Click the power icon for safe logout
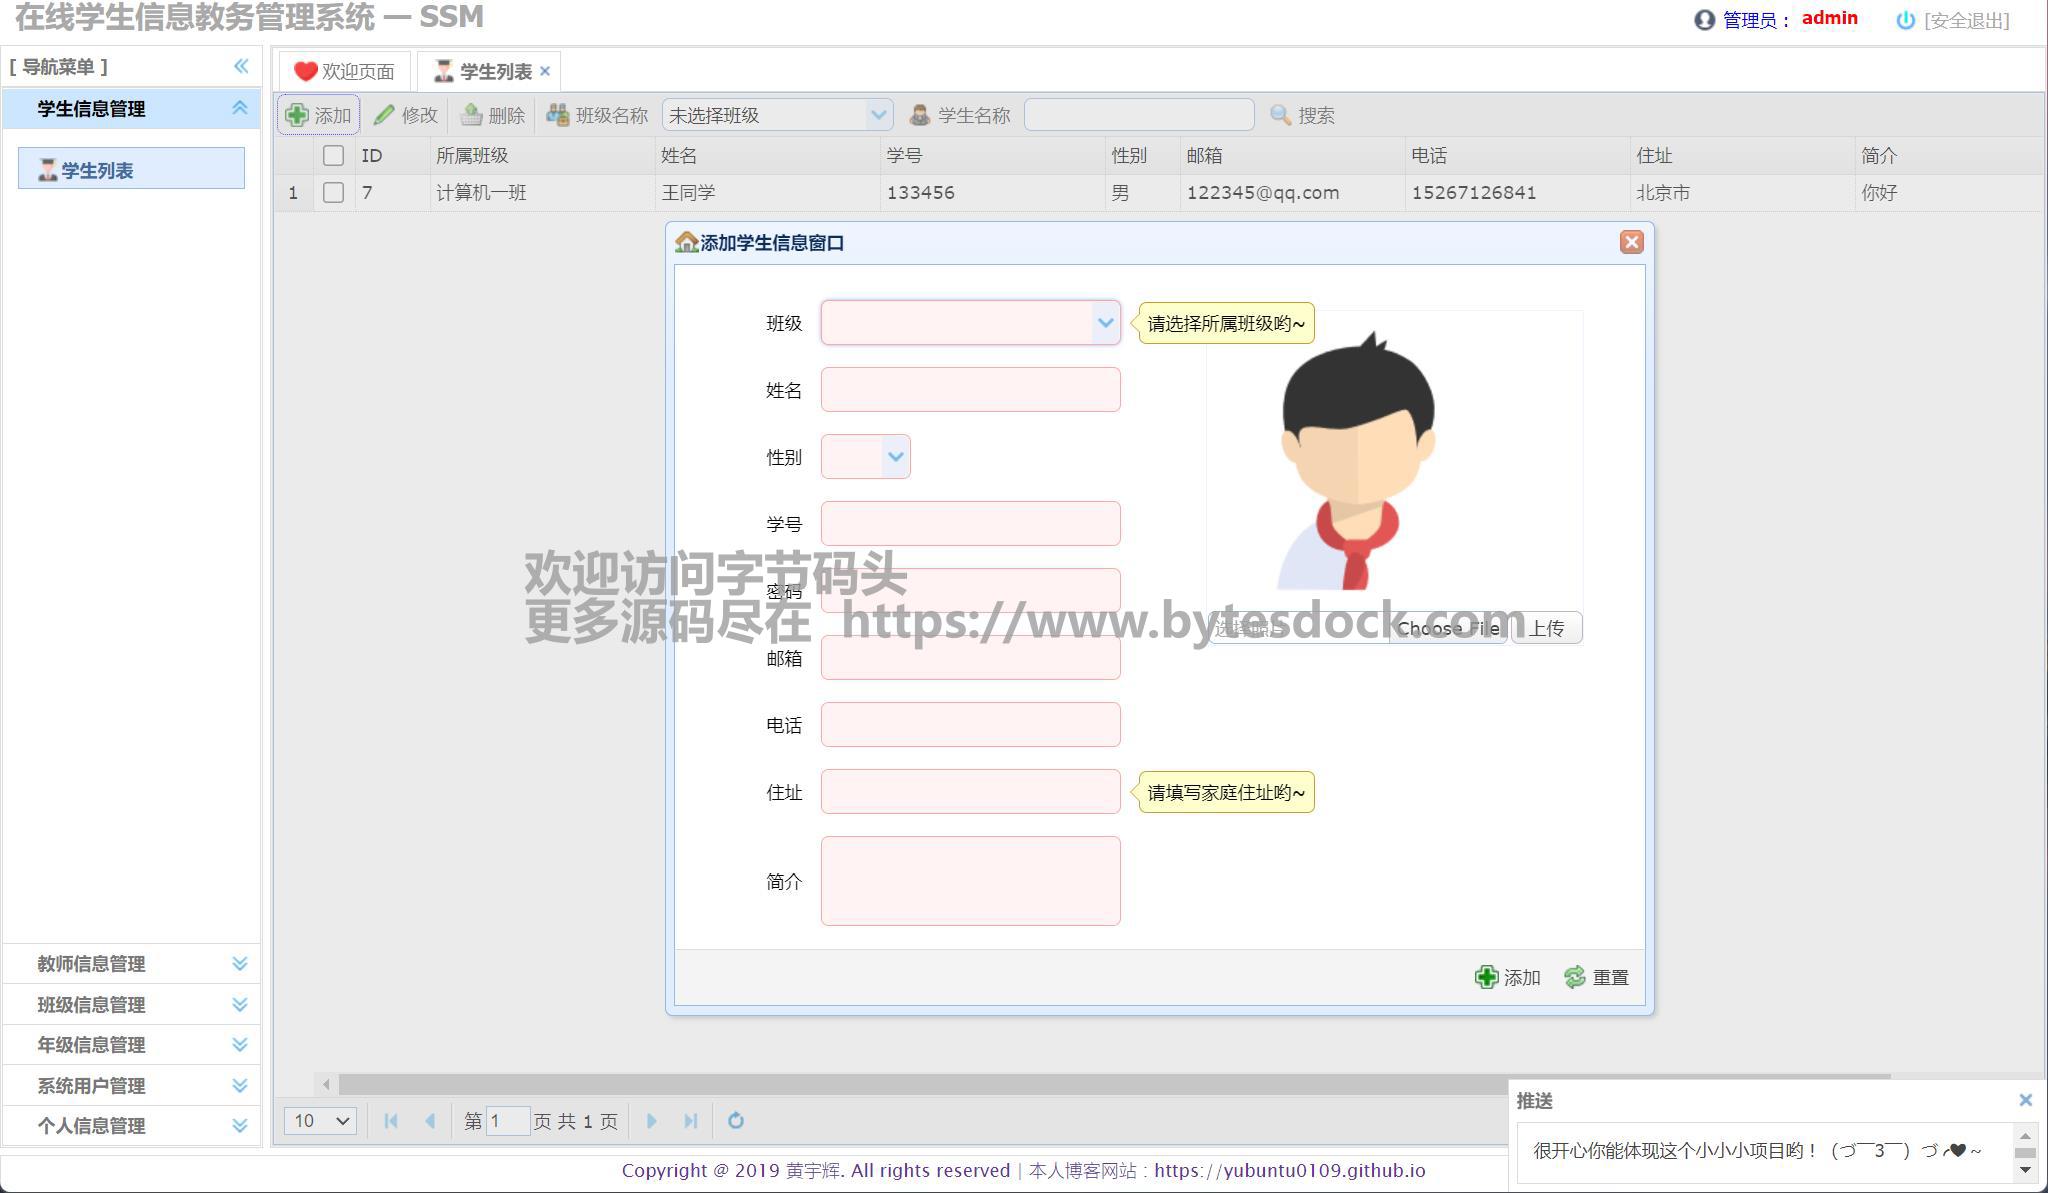2048x1193 pixels. pos(1905,20)
